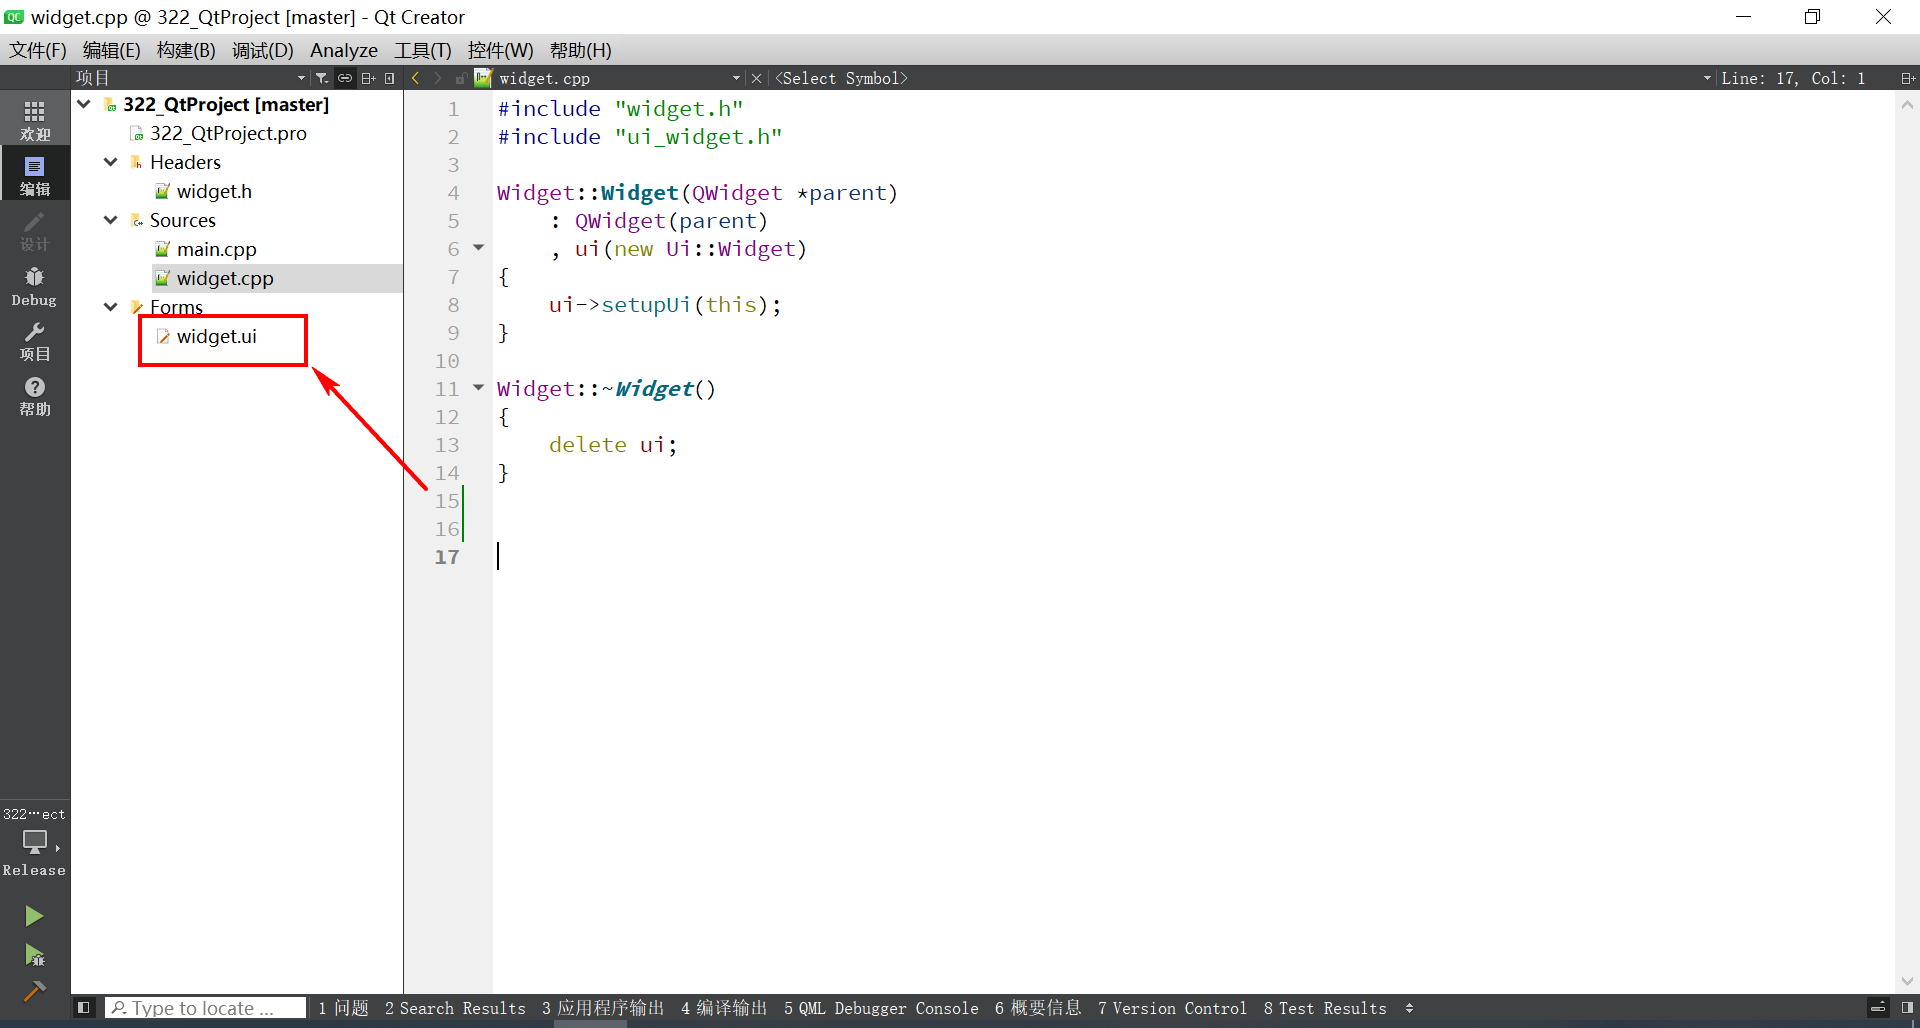Click the Line: 17, Col: 1 indicator

click(x=1793, y=78)
